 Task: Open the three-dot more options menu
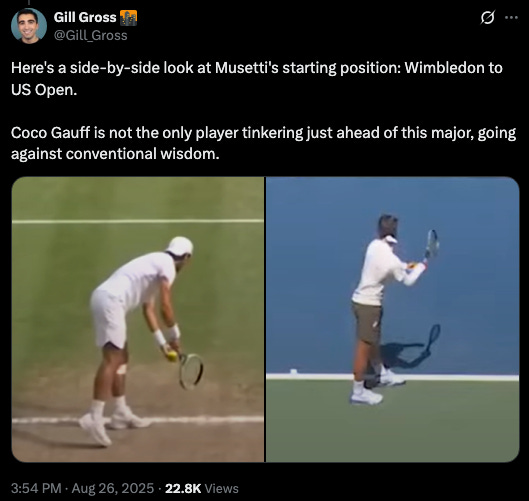[x=511, y=18]
